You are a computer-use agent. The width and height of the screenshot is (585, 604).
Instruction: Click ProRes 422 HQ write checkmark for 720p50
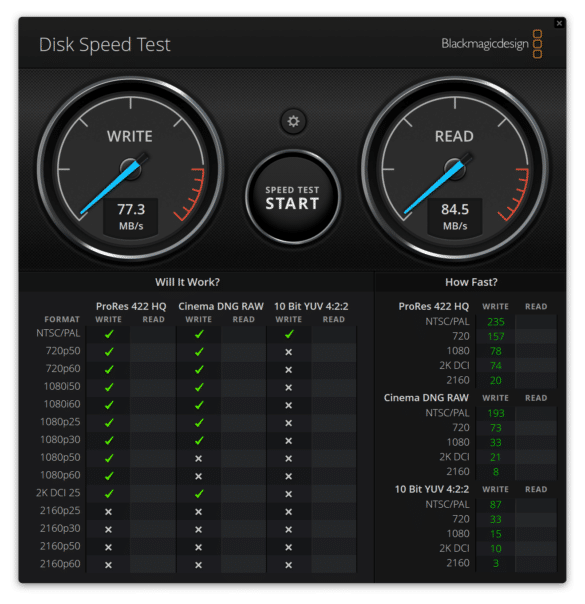(x=109, y=352)
